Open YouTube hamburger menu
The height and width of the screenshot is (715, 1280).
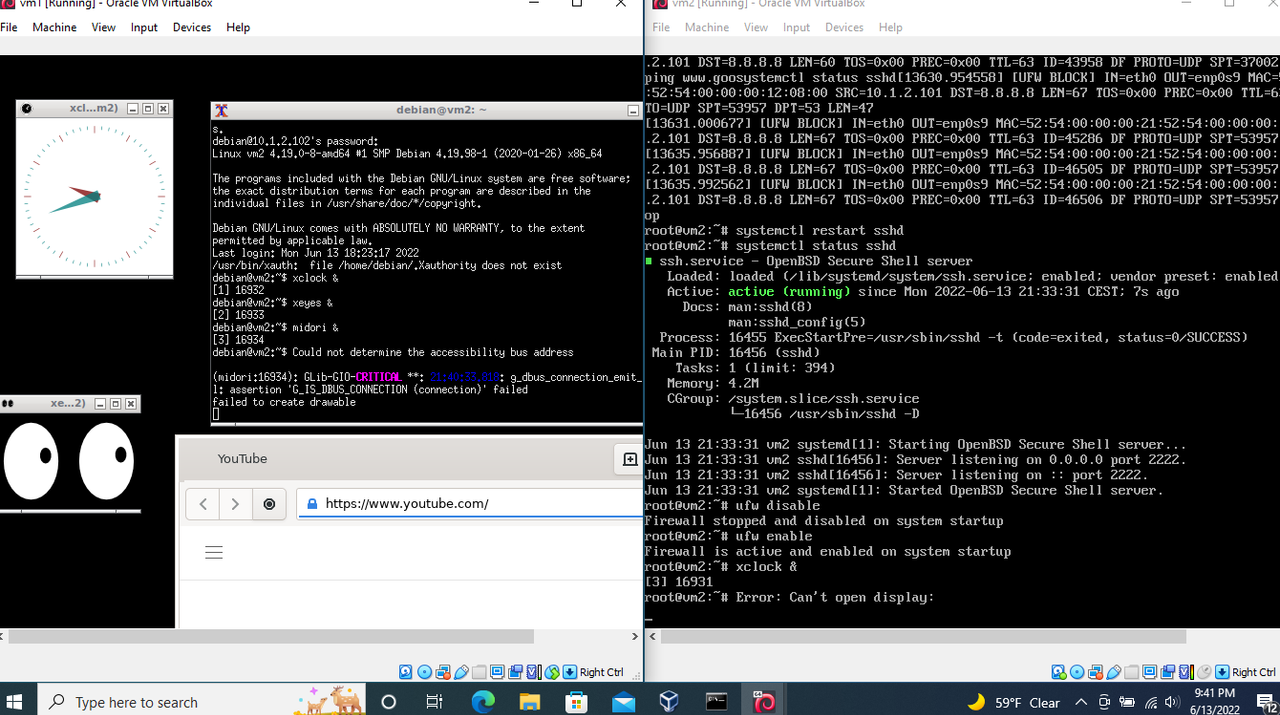coord(214,552)
